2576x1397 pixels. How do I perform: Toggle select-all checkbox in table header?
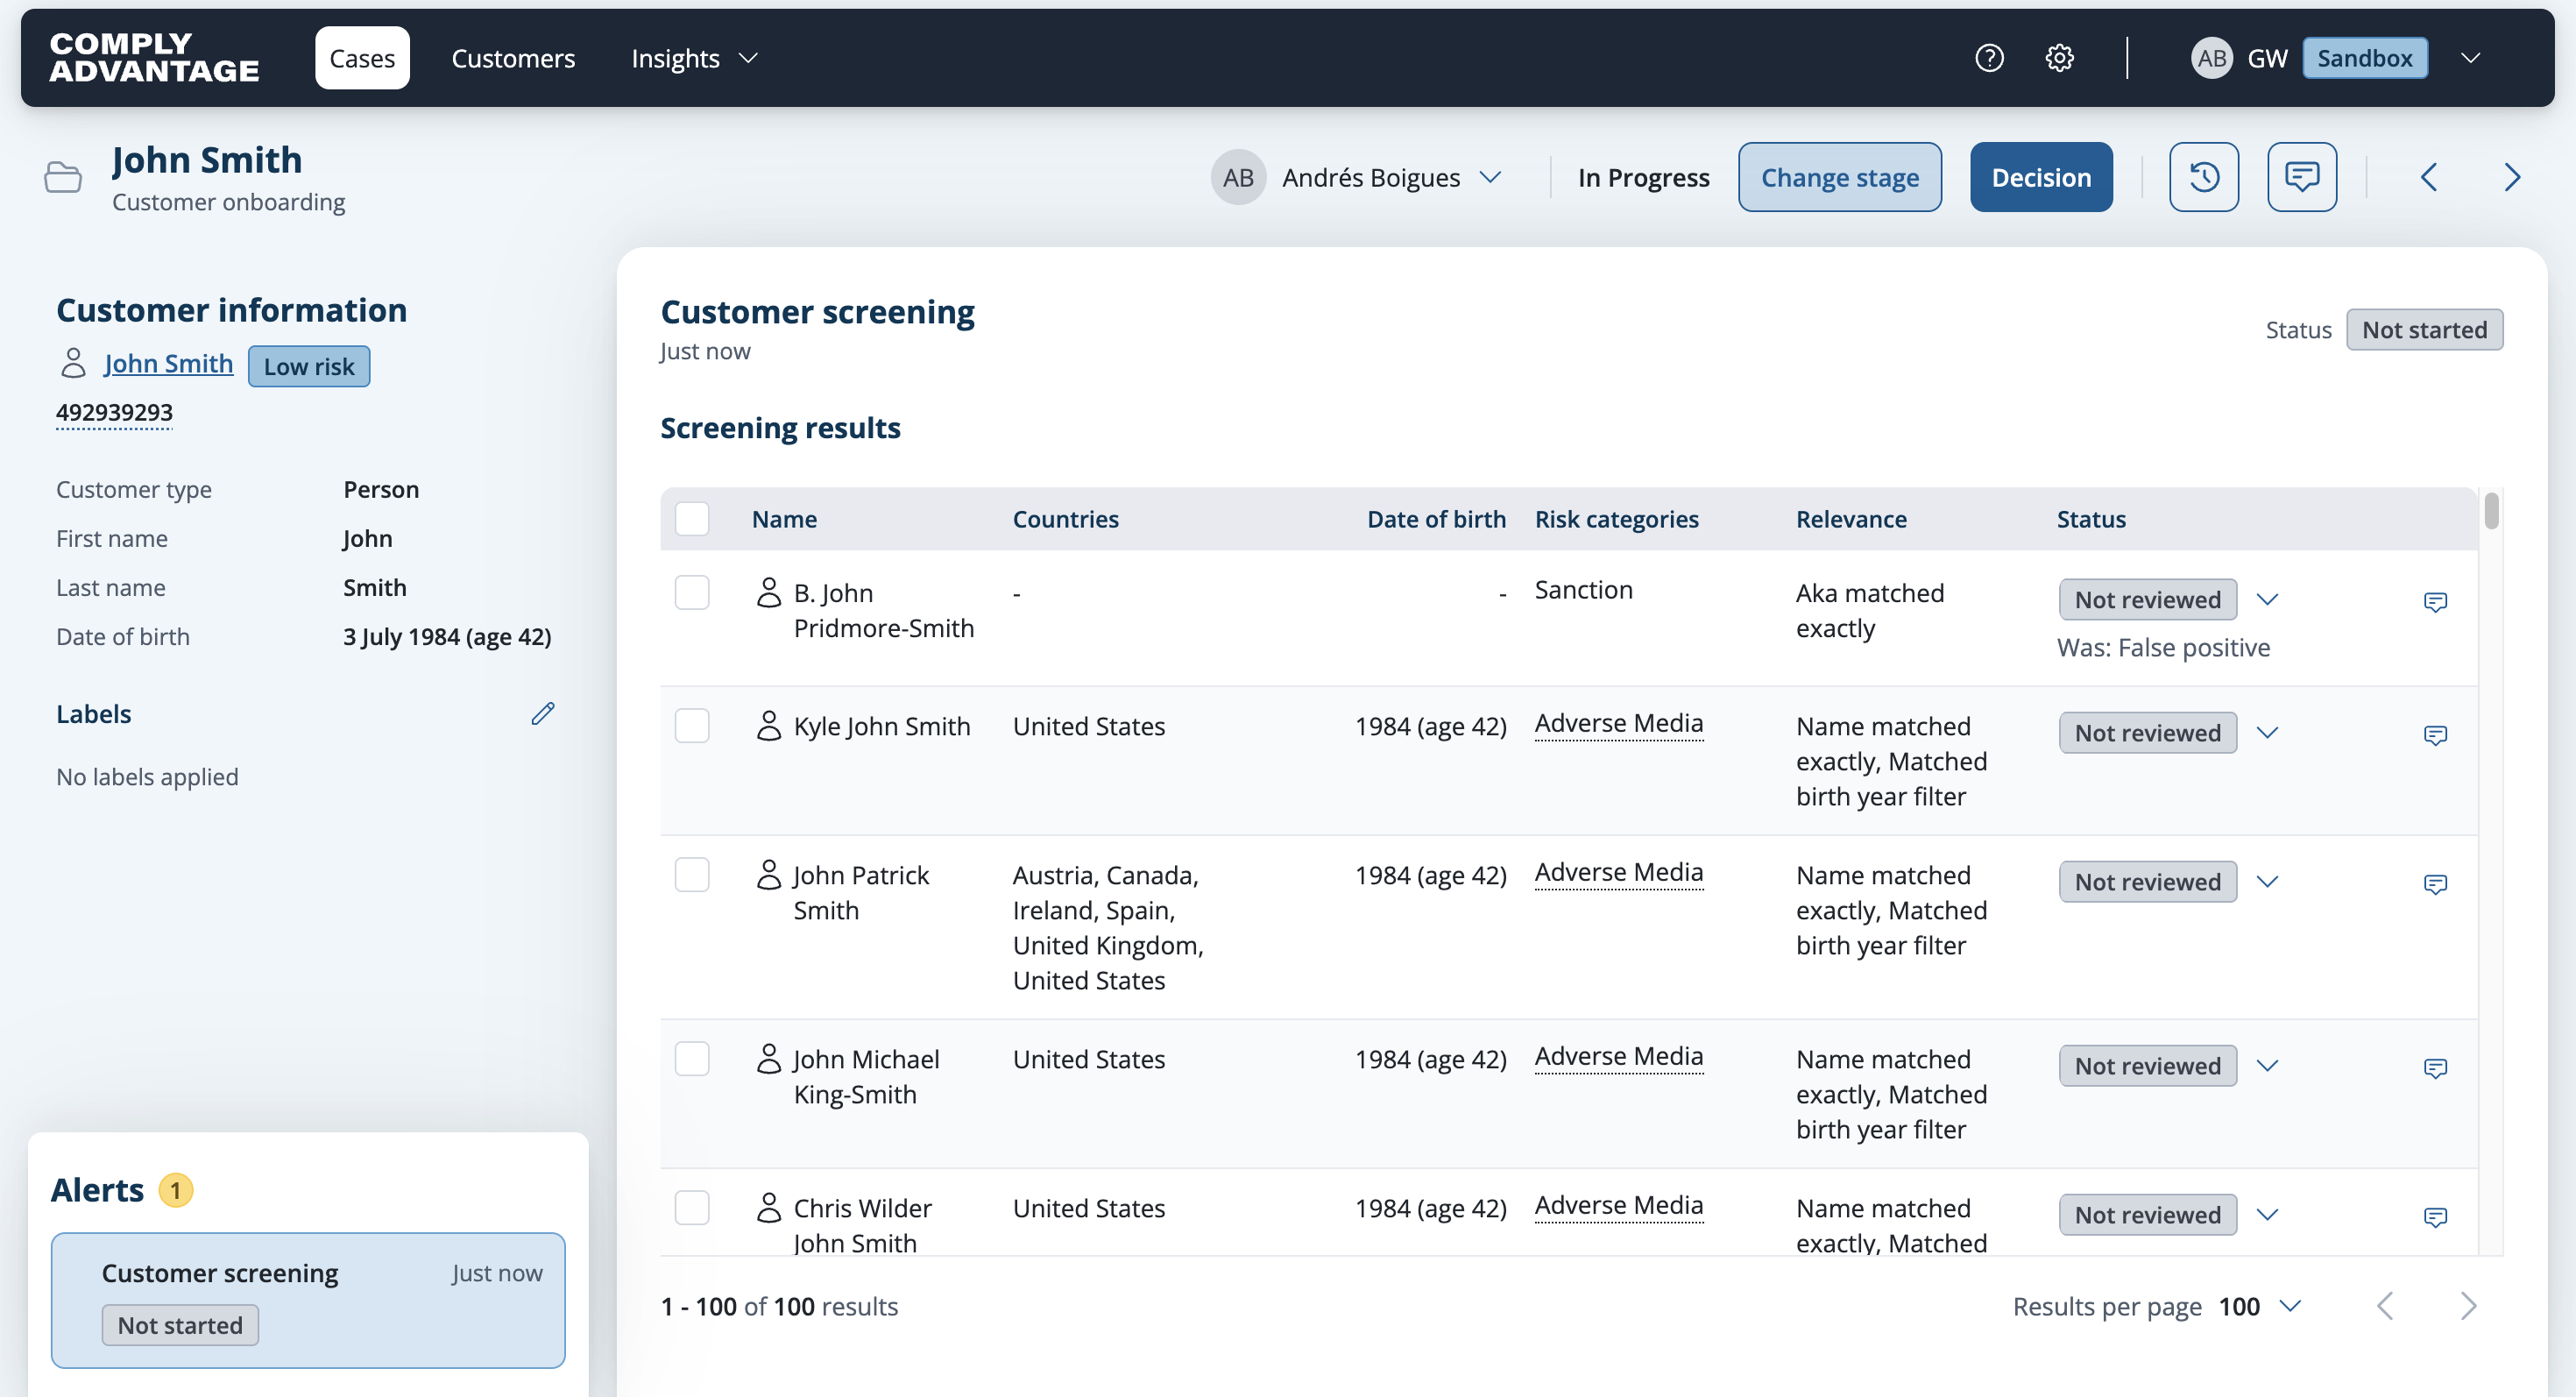(692, 519)
